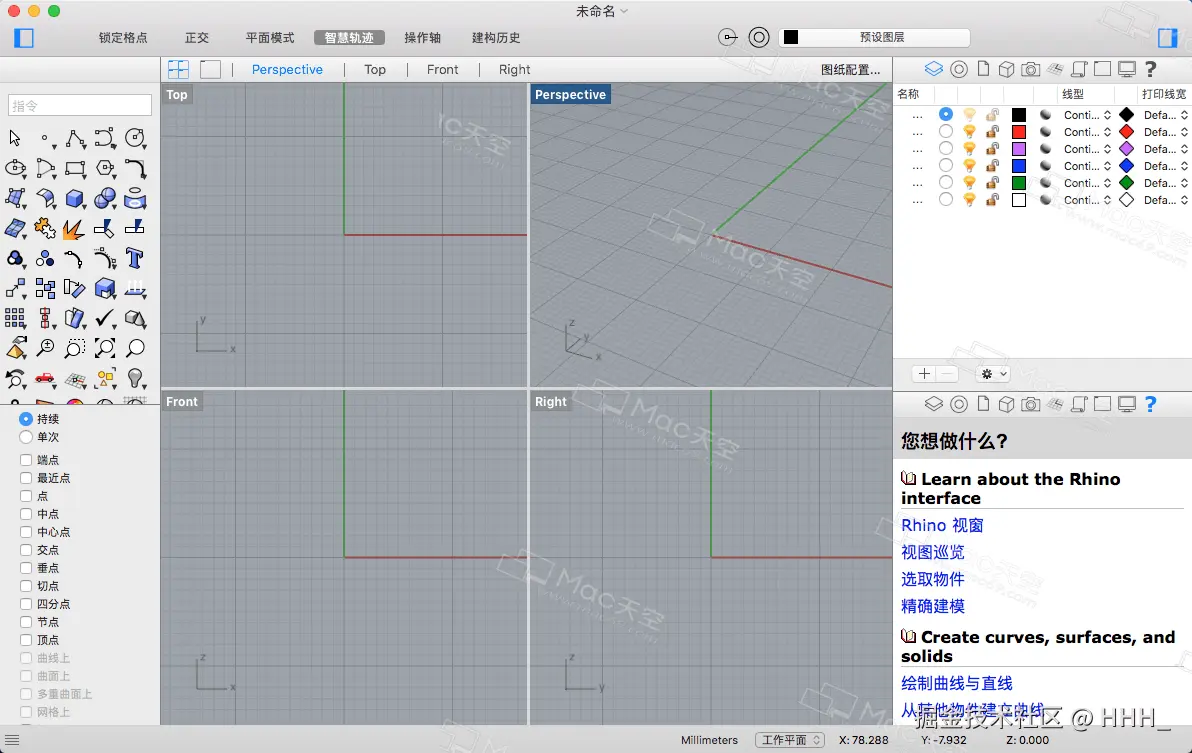Select the Boolean union spheres tool
Screen dimensions: 1192x753
click(x=105, y=198)
